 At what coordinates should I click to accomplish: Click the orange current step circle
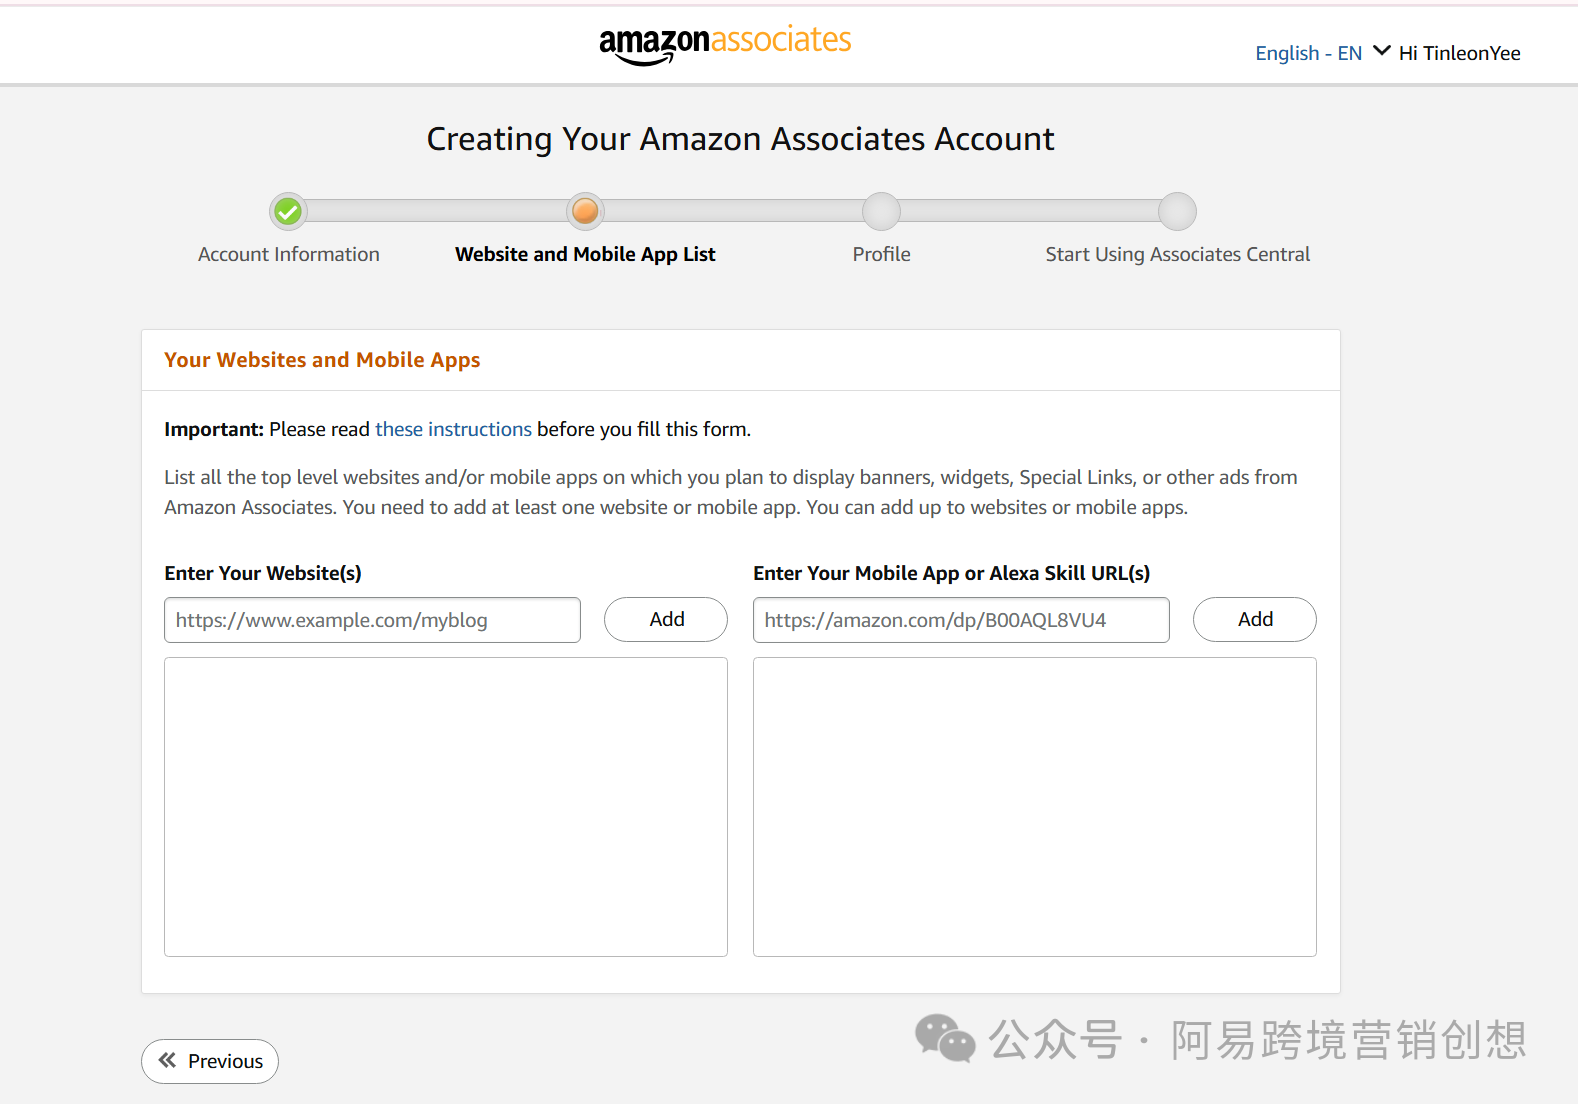click(585, 211)
